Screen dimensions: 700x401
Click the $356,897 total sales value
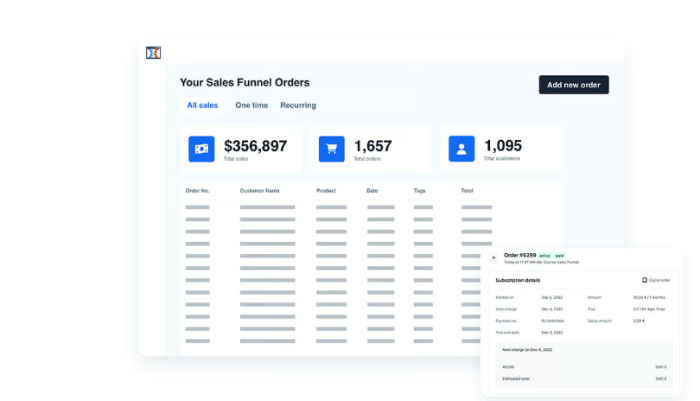(x=255, y=146)
